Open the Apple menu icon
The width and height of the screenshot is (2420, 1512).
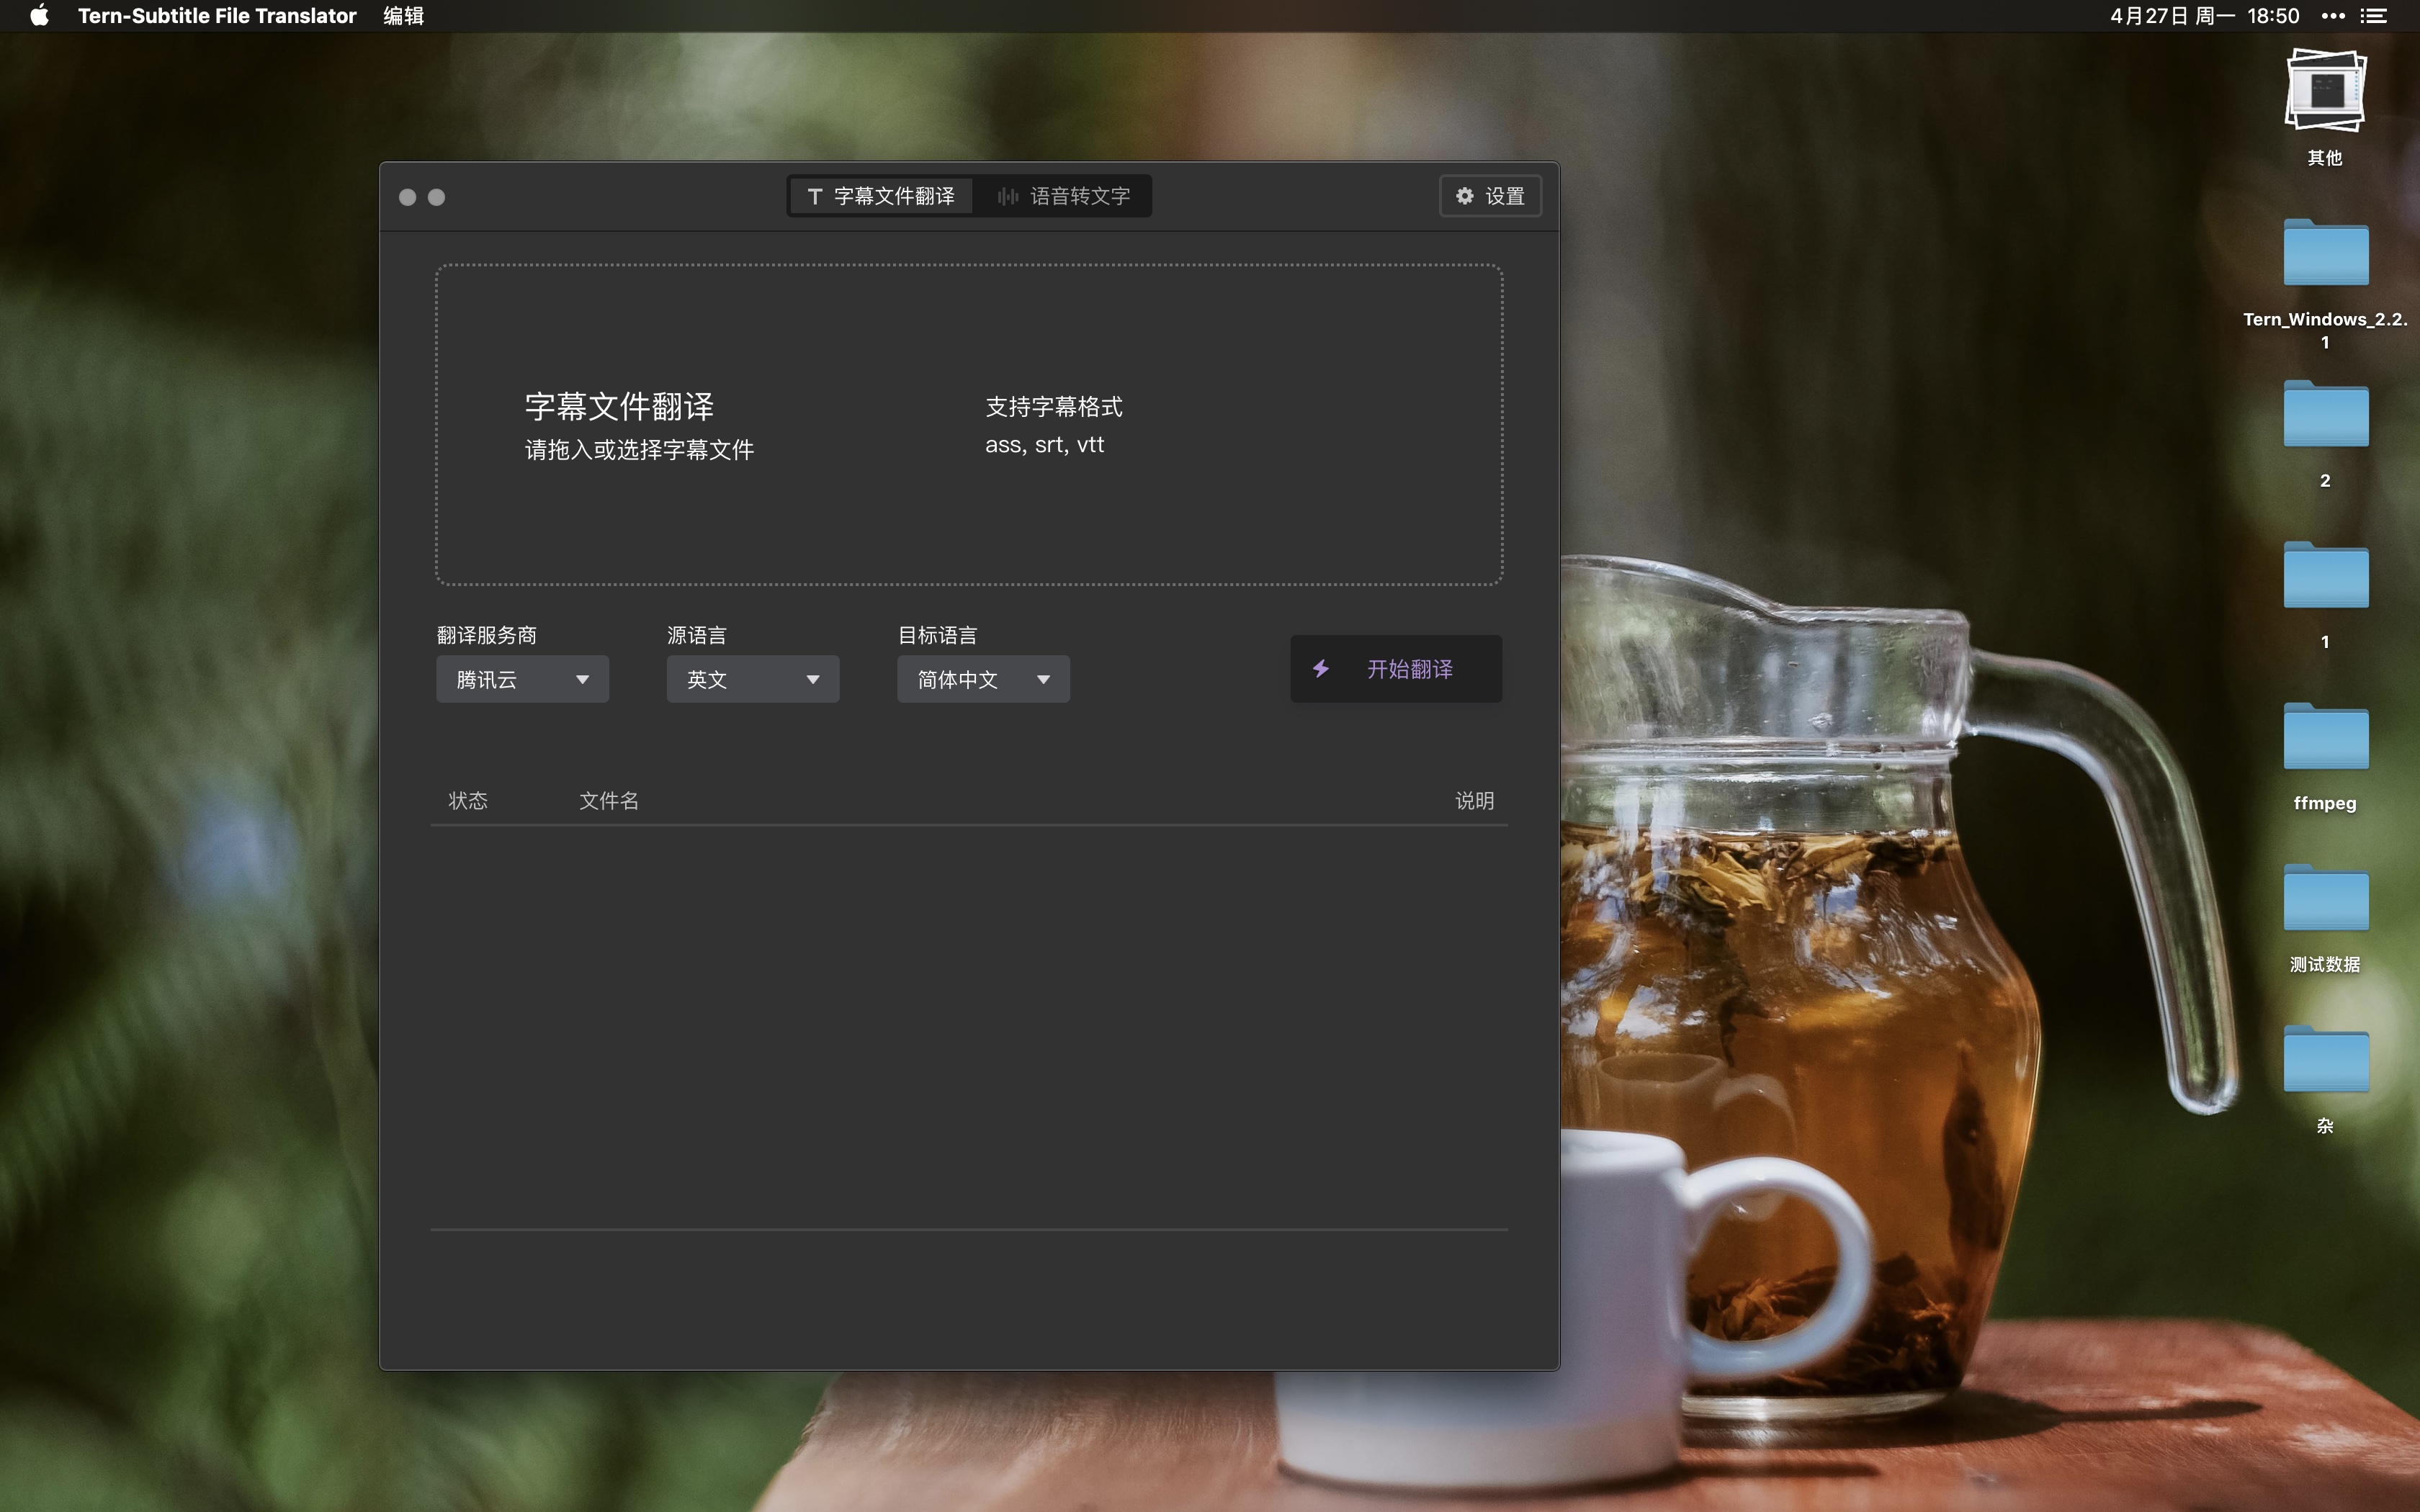click(39, 16)
